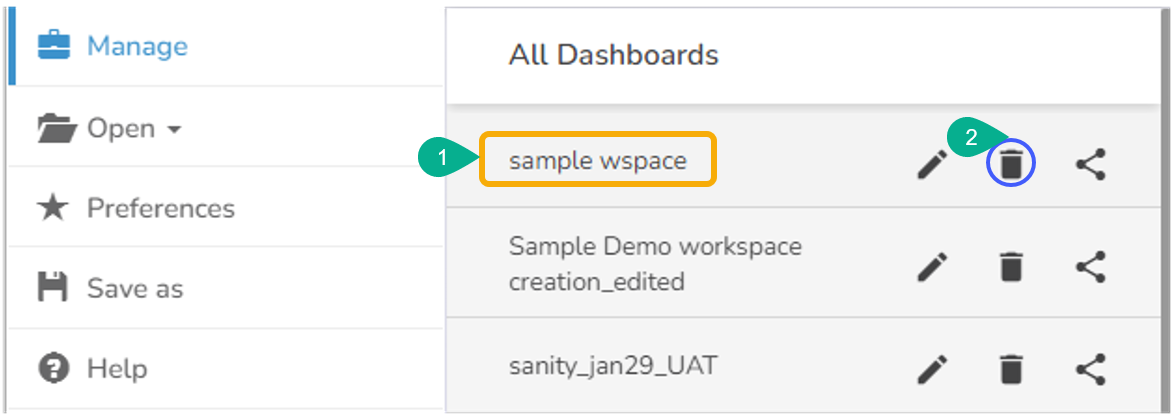Delete the sample wspace dashboard

[x=1011, y=164]
